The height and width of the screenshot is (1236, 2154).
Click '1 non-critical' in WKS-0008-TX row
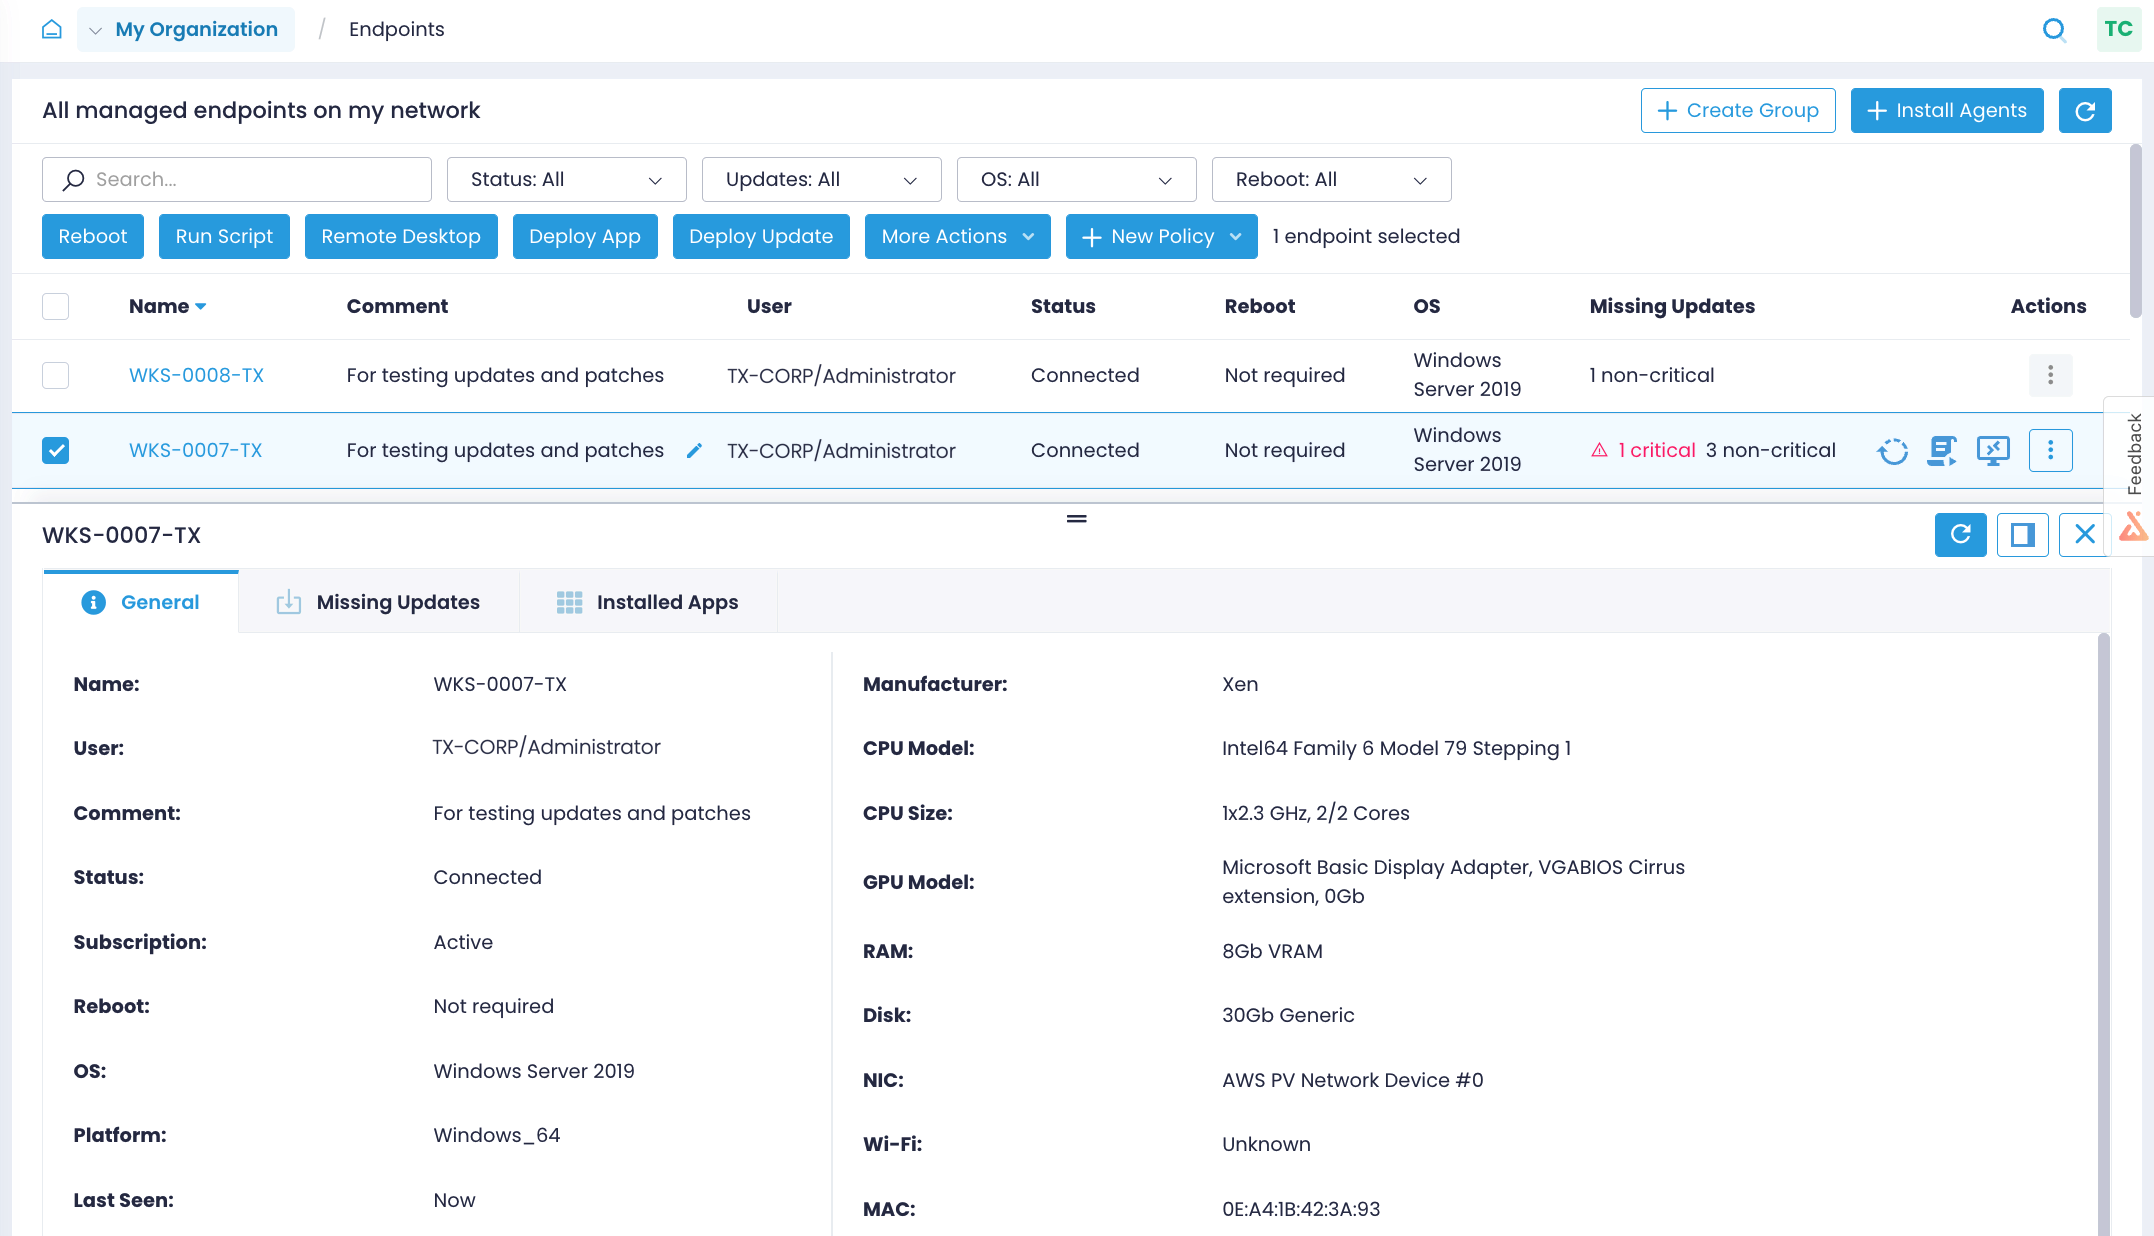pos(1652,375)
